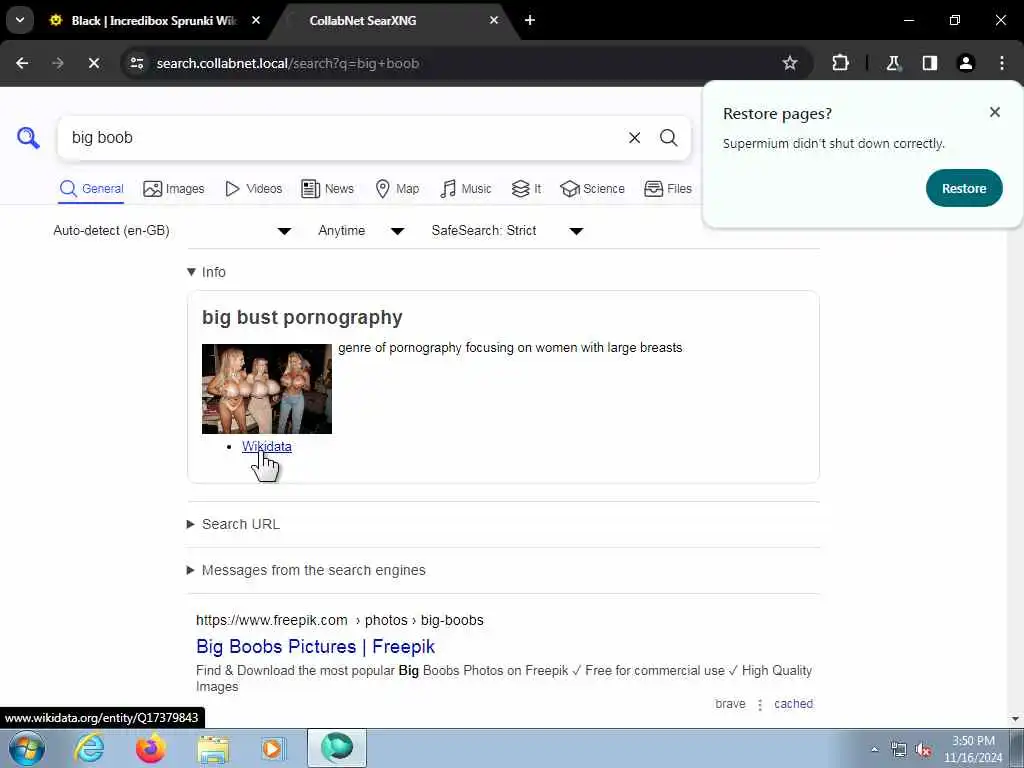Open the Auto-detect language dropdown
The height and width of the screenshot is (768, 1024).
pyautogui.click(x=172, y=231)
